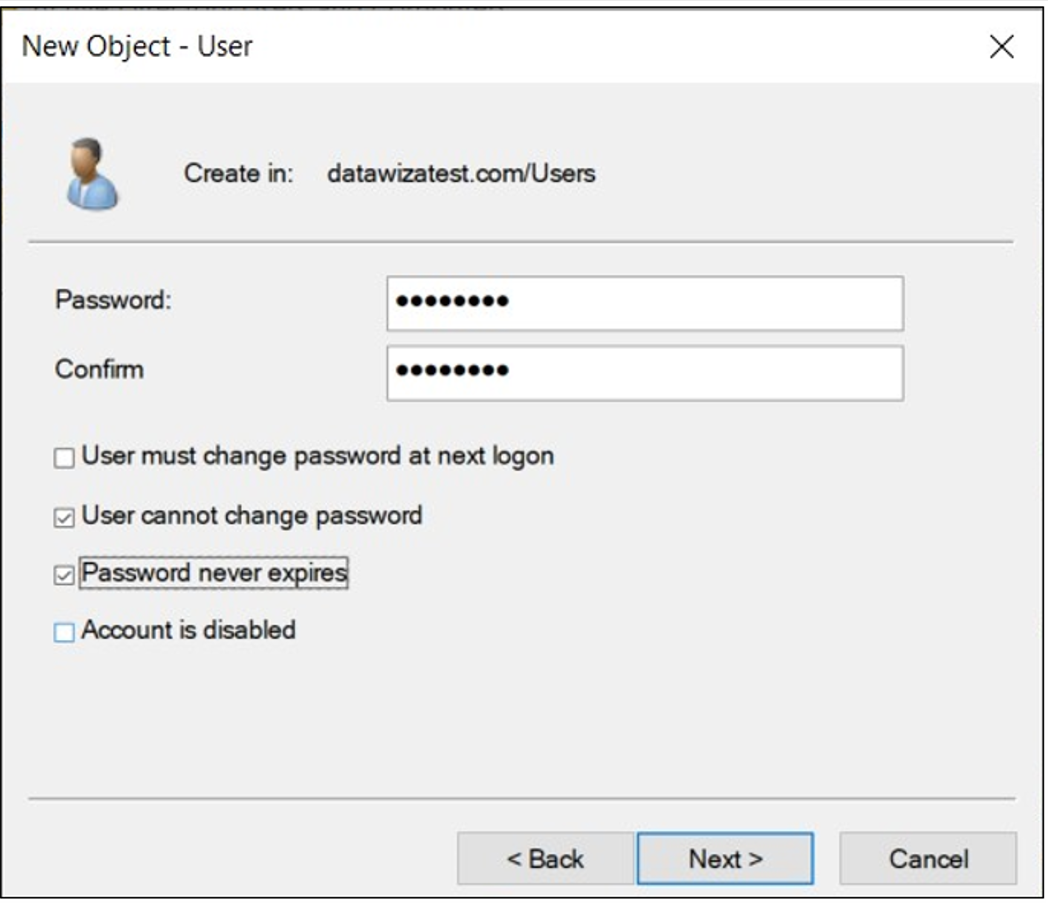
Task: Click the 'Password:' field label
Action: pyautogui.click(x=113, y=300)
